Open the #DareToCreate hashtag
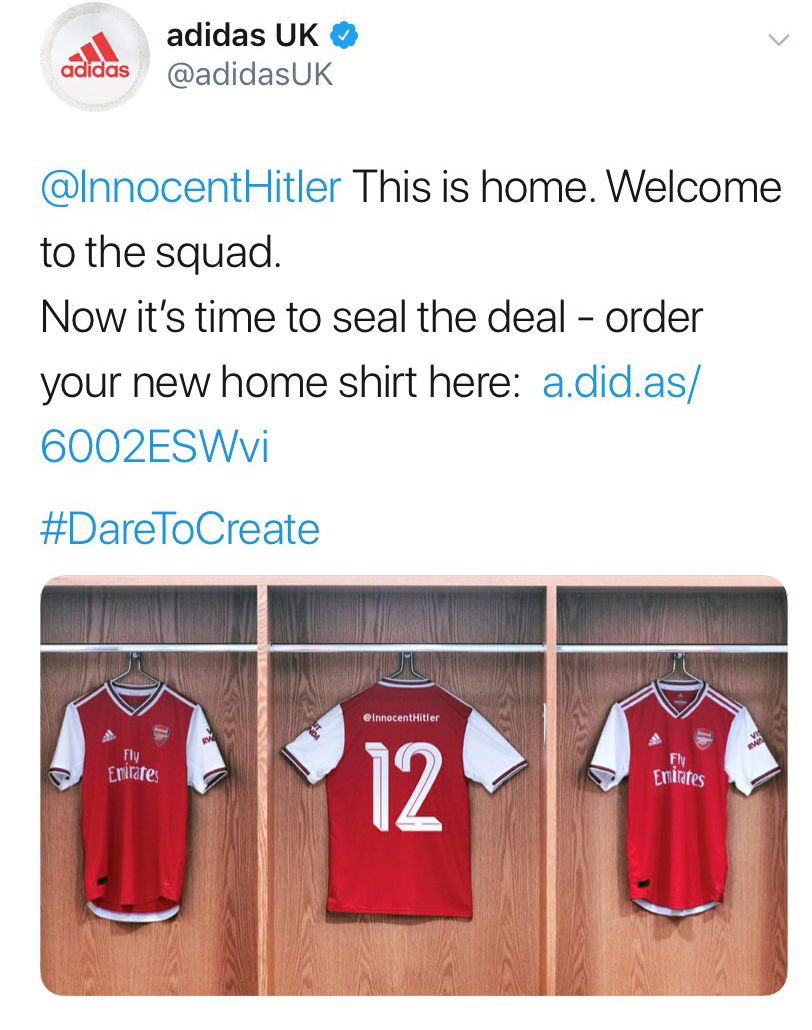The image size is (812, 1030). tap(180, 529)
